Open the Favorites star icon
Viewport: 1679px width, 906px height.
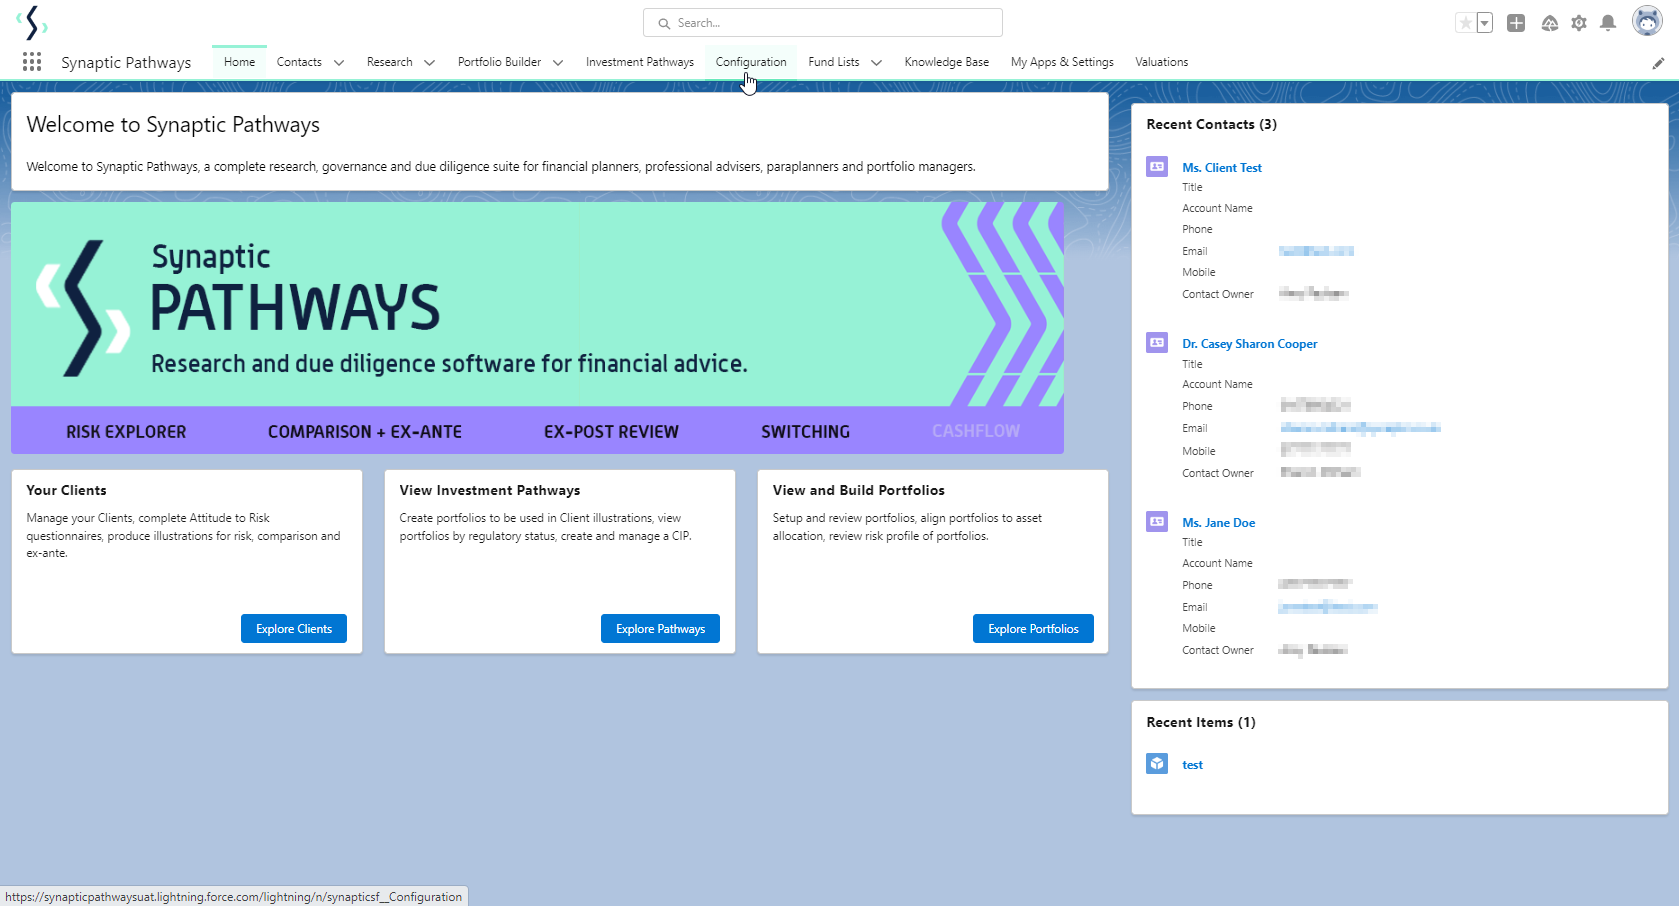click(x=1465, y=23)
